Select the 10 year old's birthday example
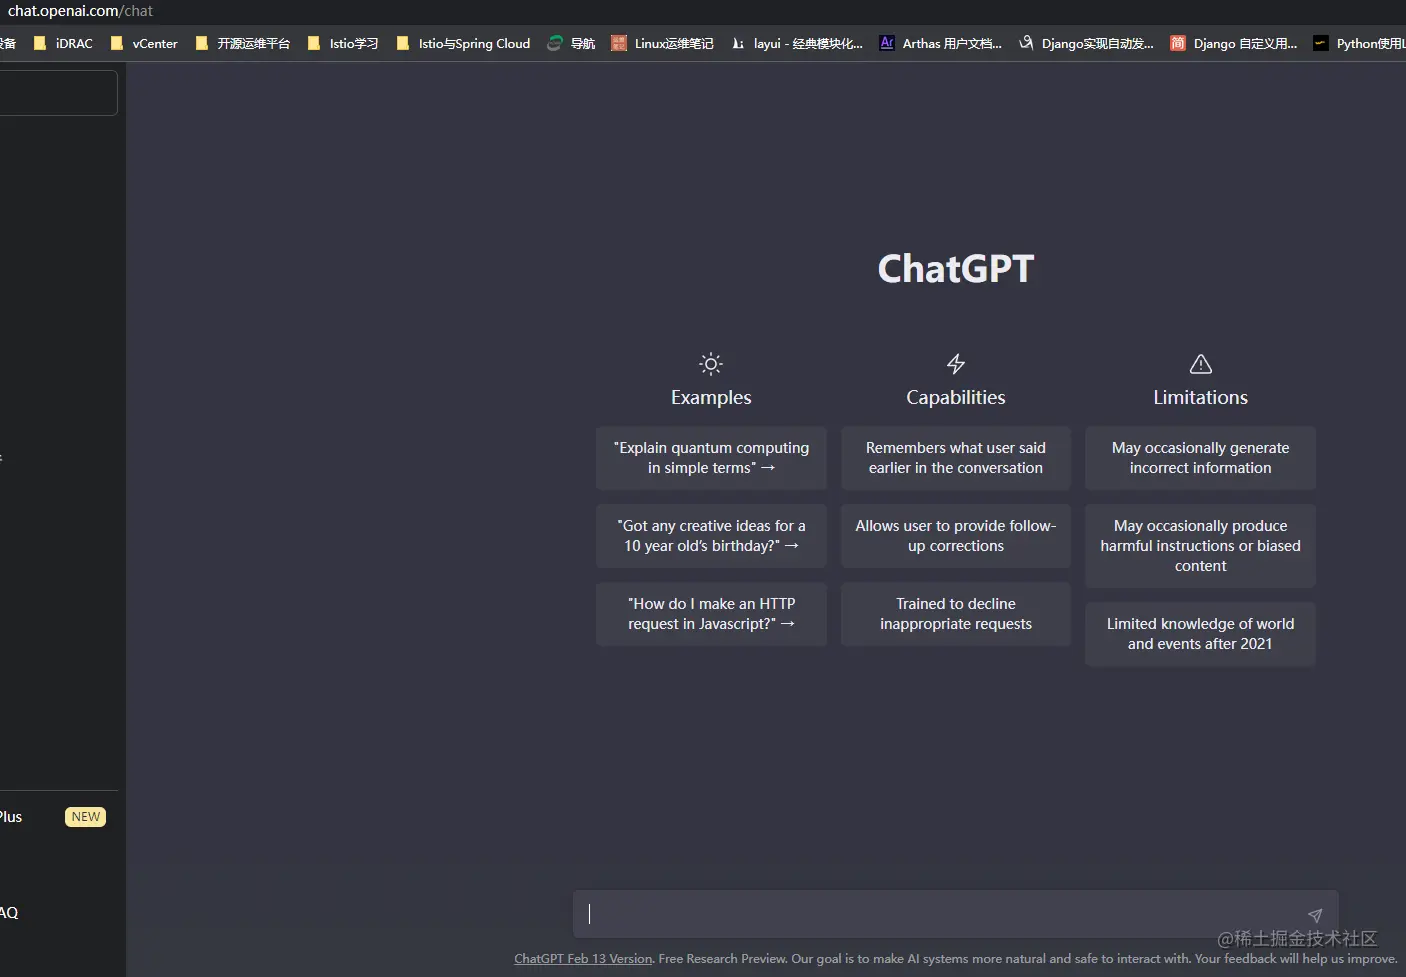The width and height of the screenshot is (1406, 977). click(x=711, y=536)
